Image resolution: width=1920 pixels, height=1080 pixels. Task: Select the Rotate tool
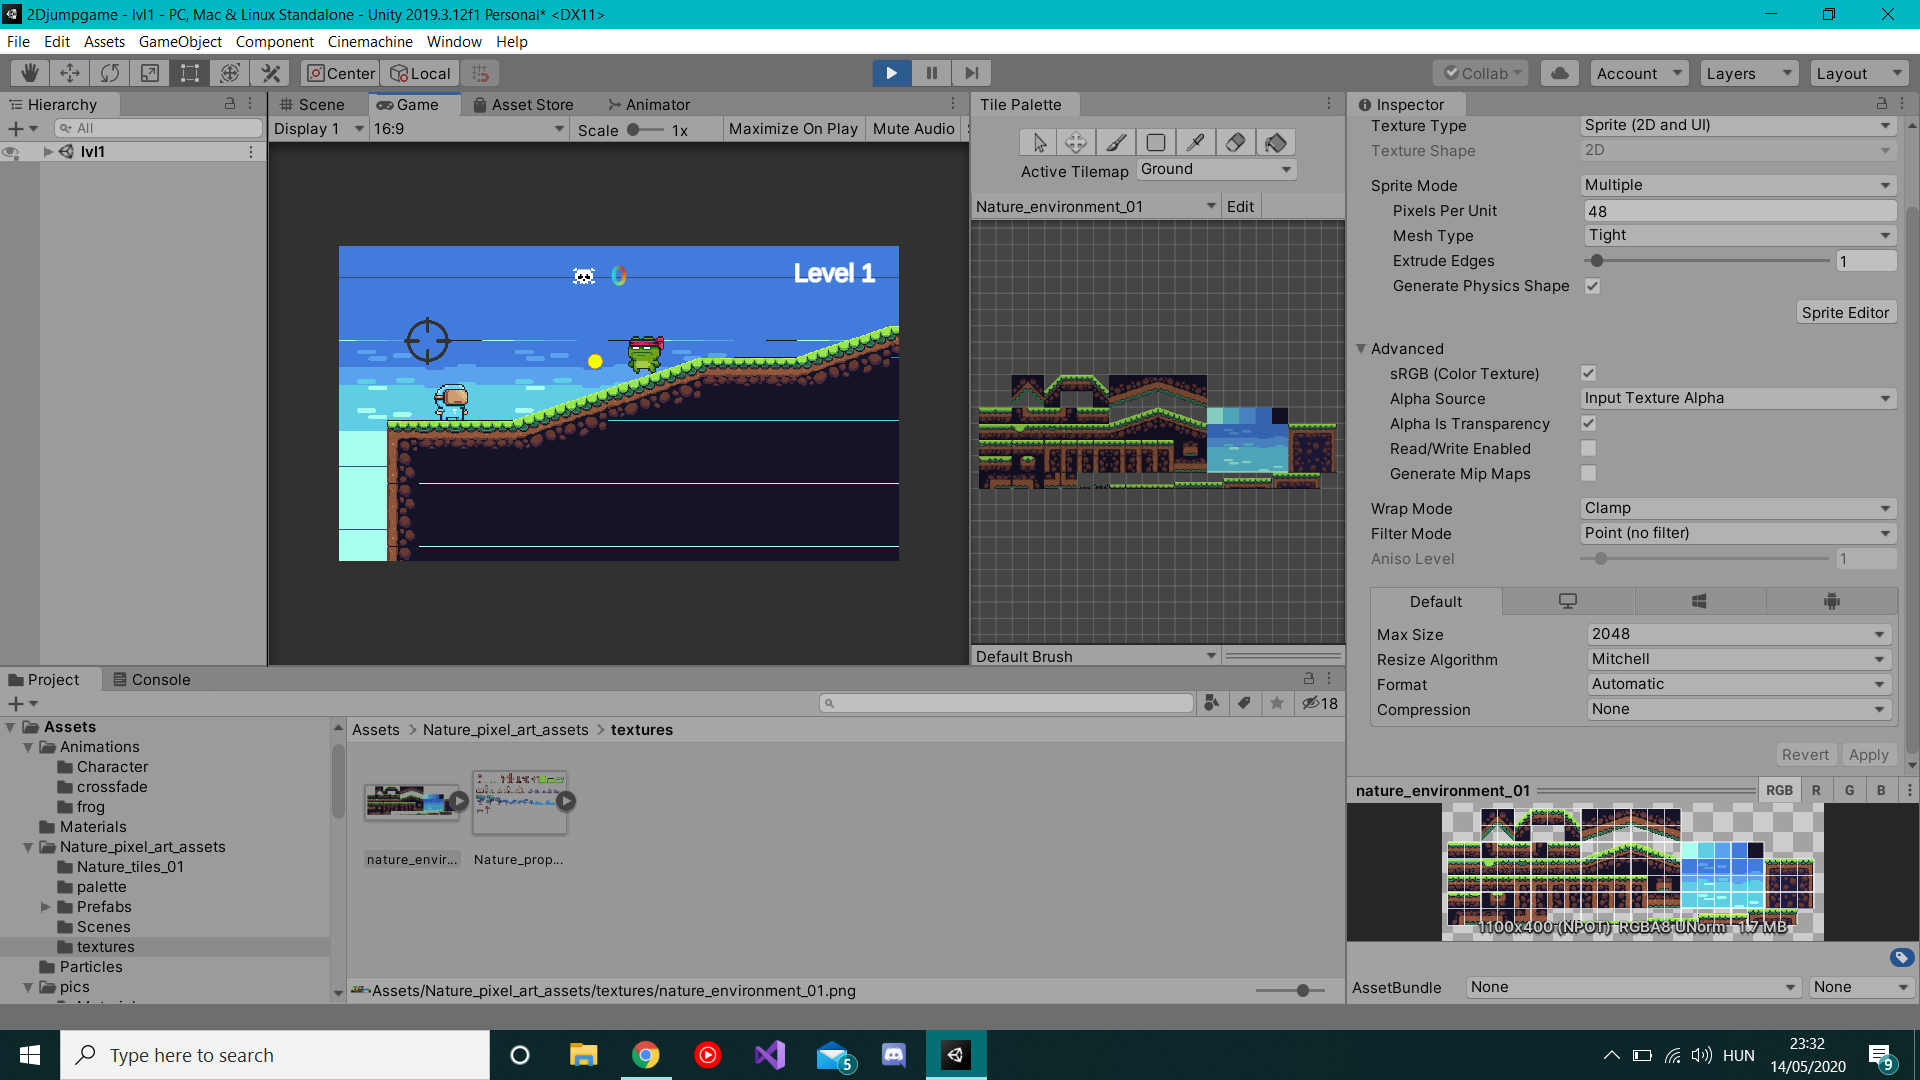coord(110,73)
